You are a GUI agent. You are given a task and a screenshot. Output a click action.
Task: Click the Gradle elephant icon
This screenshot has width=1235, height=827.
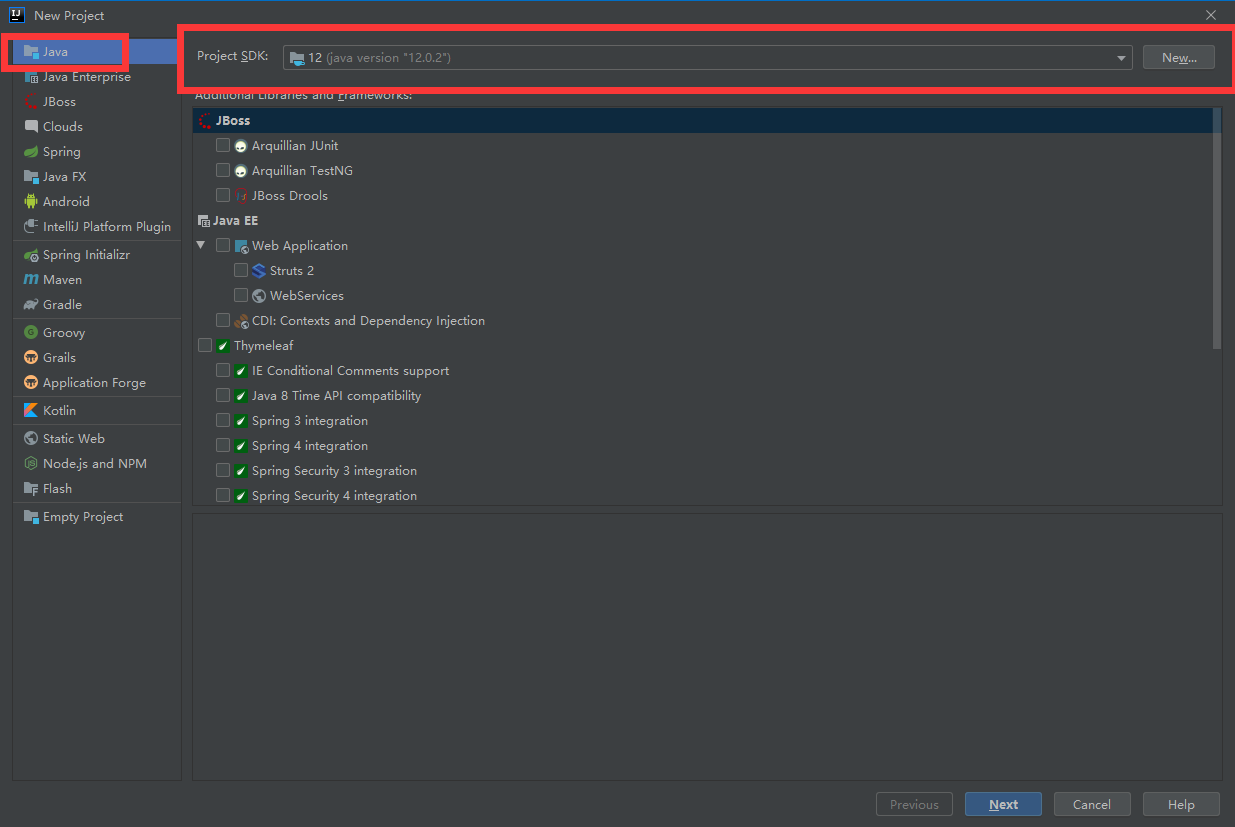[x=31, y=305]
